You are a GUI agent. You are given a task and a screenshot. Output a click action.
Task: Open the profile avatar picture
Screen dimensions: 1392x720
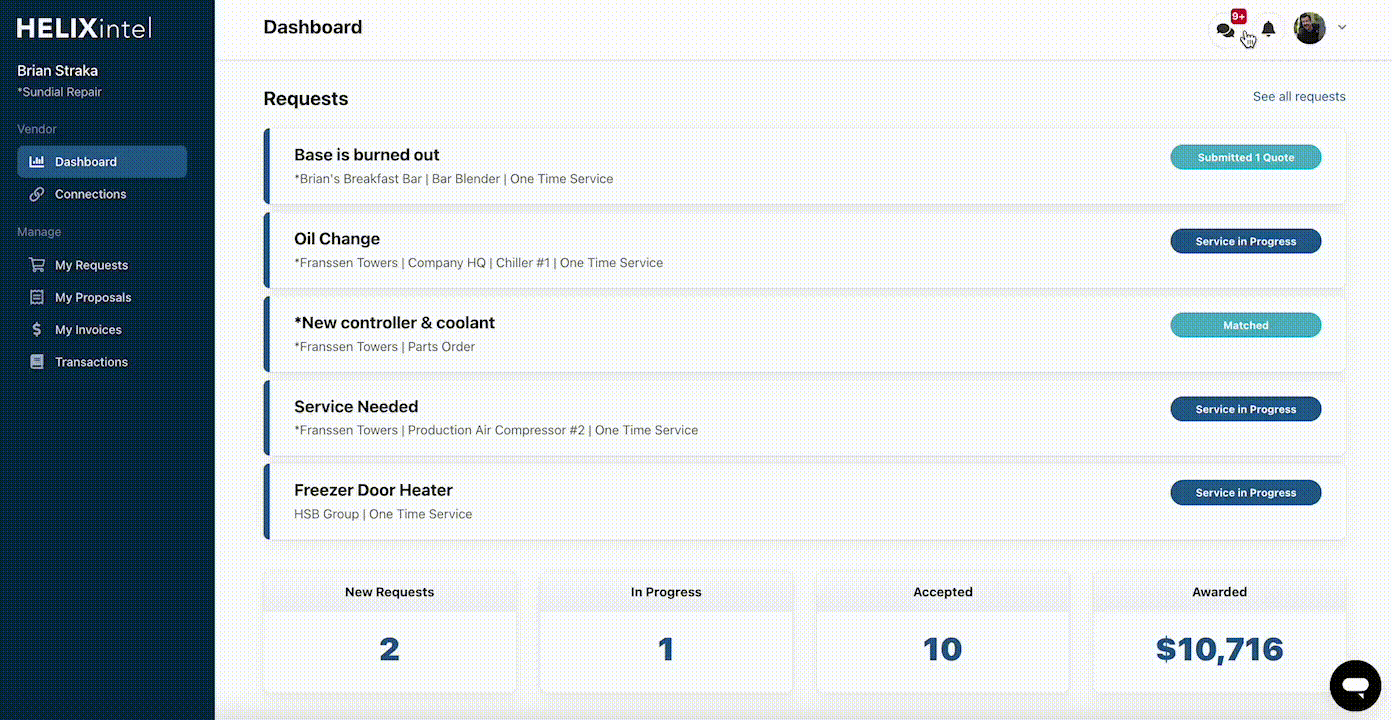(x=1309, y=28)
